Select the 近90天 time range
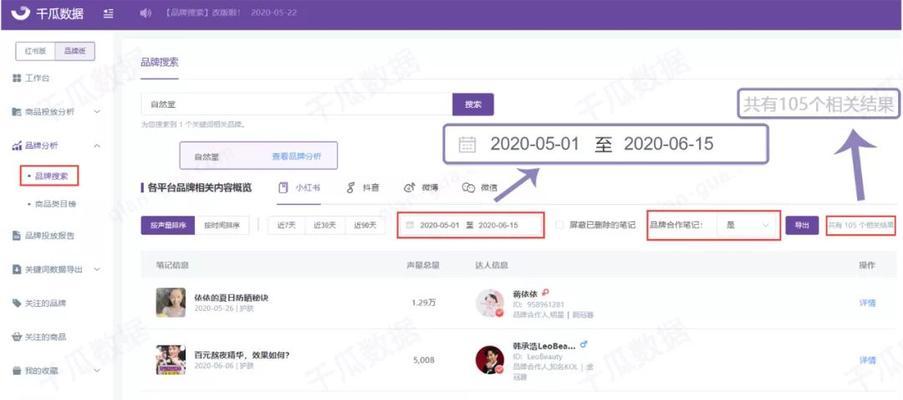Screen dimensions: 903x400 coord(365,225)
